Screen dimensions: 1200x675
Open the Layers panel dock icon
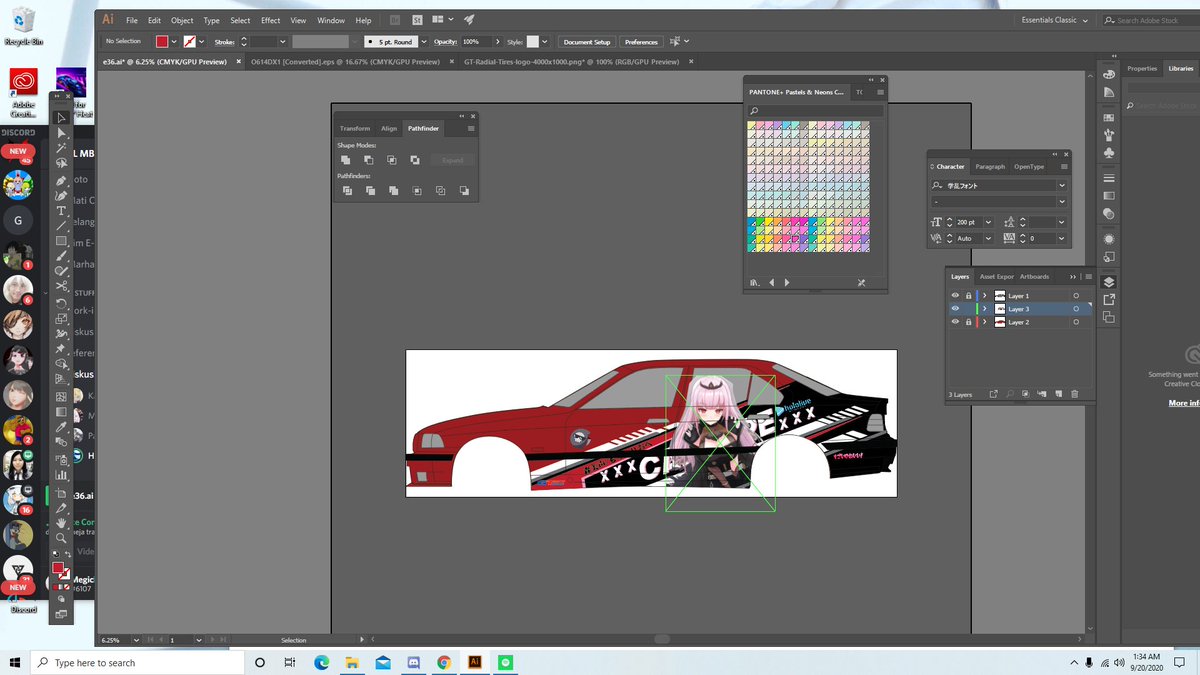1109,282
